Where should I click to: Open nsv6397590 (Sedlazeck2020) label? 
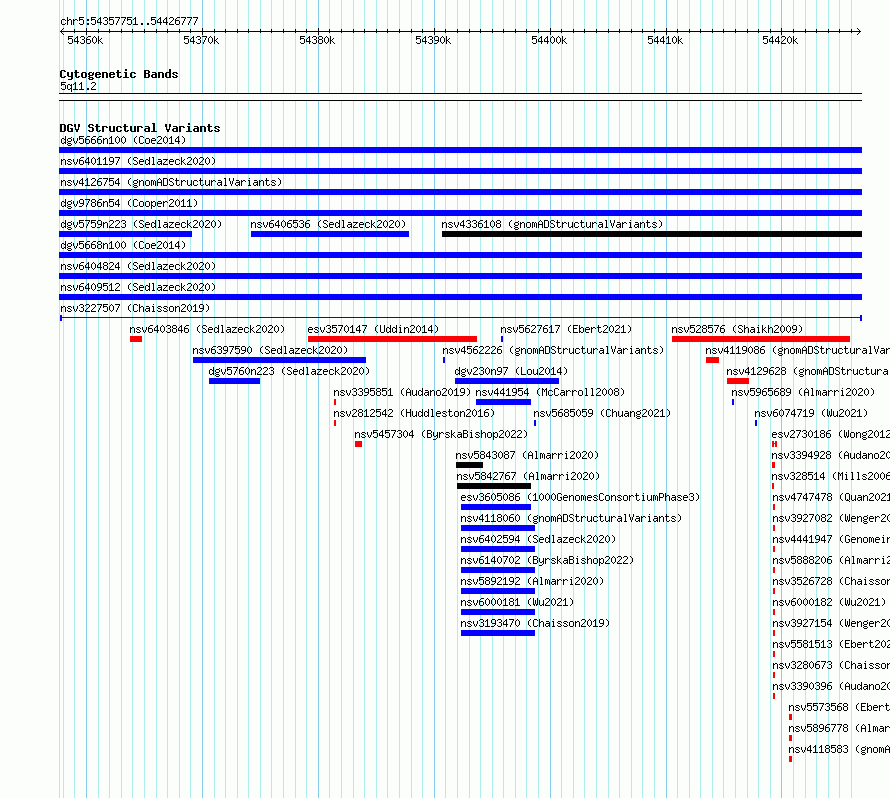270,350
